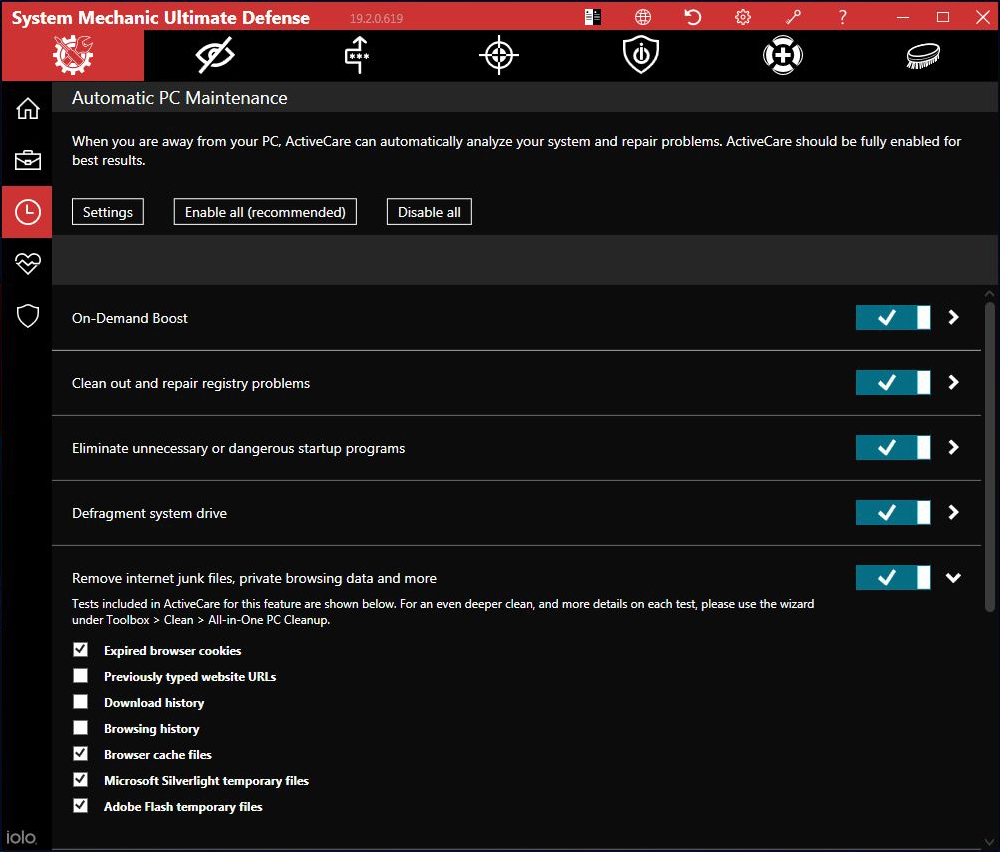Viewport: 1000px width, 852px height.
Task: Click scrollbar up arrow at top
Action: (x=990, y=294)
